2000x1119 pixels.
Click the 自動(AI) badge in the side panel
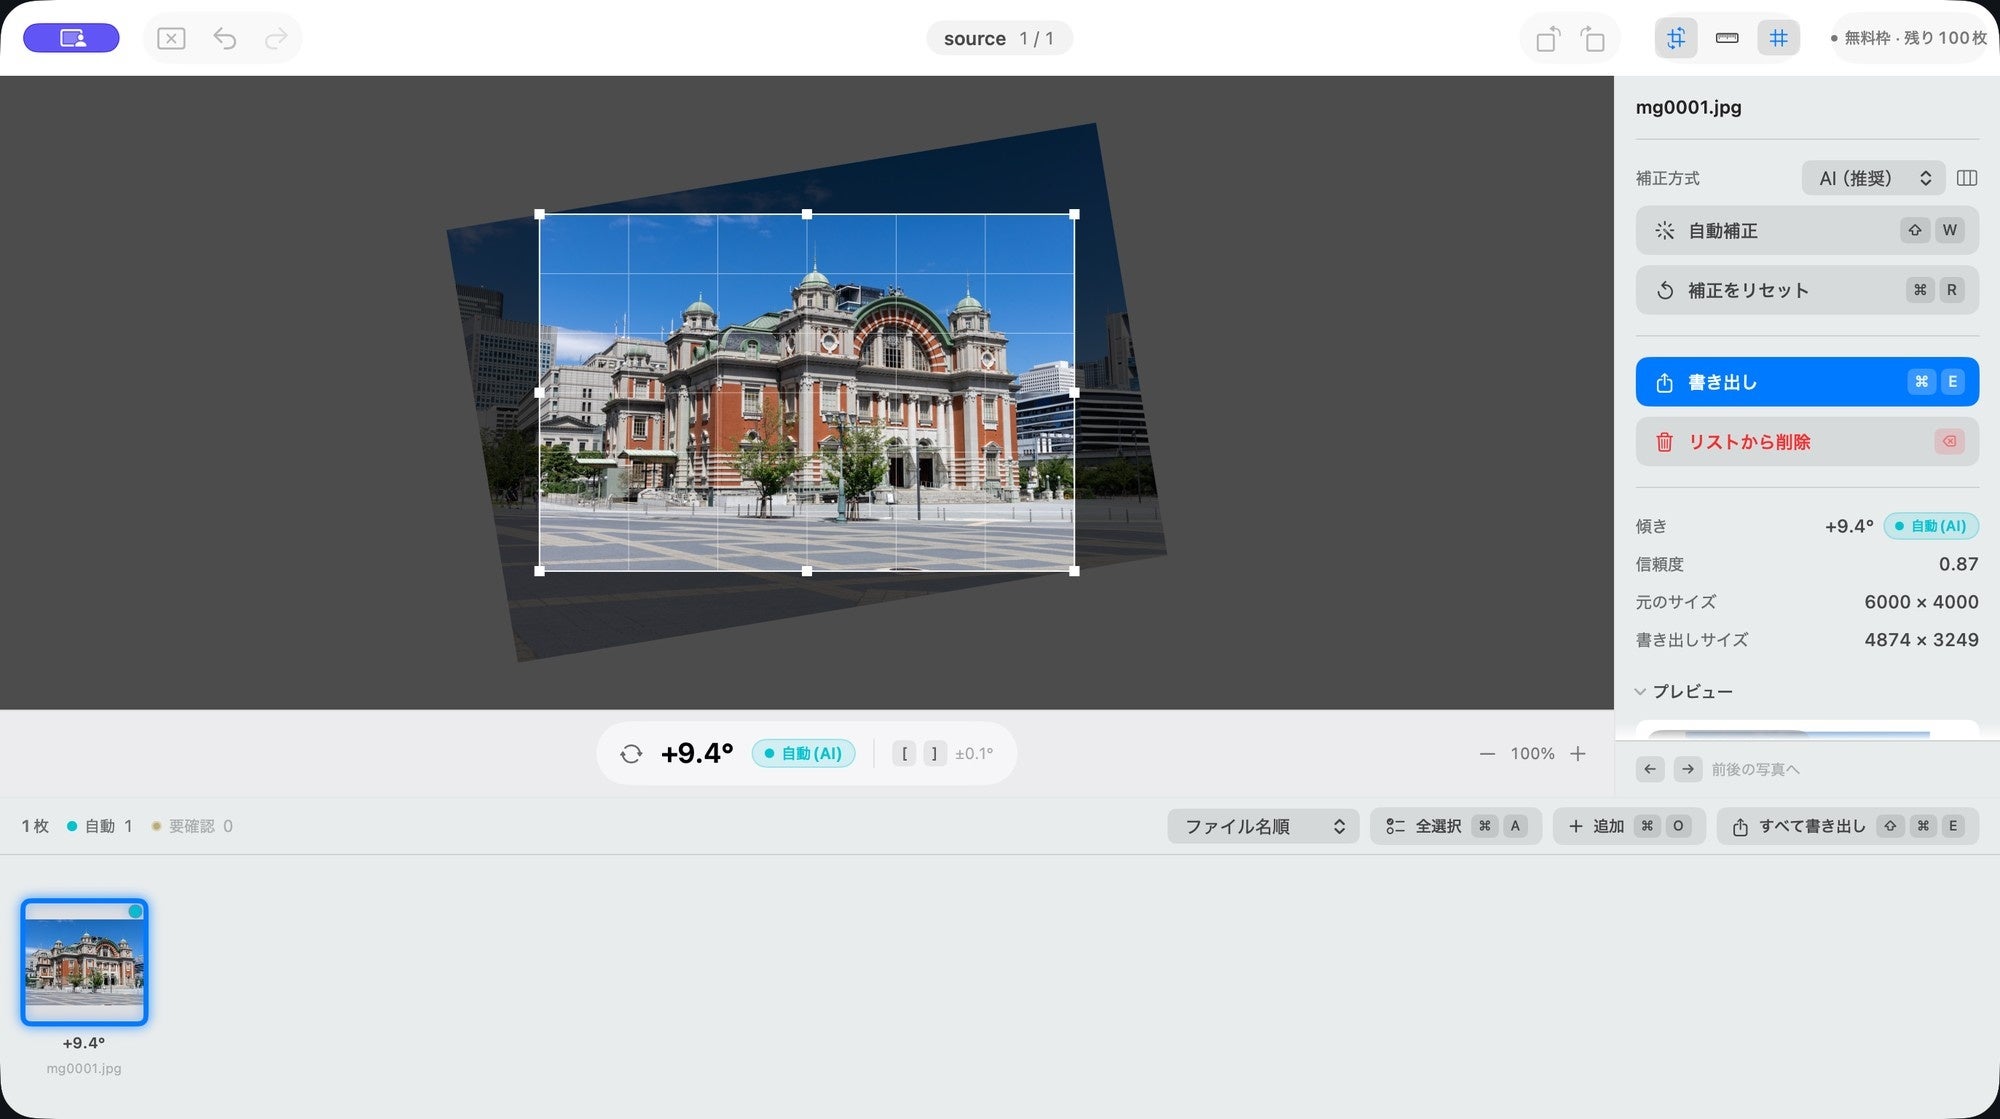pos(1931,526)
